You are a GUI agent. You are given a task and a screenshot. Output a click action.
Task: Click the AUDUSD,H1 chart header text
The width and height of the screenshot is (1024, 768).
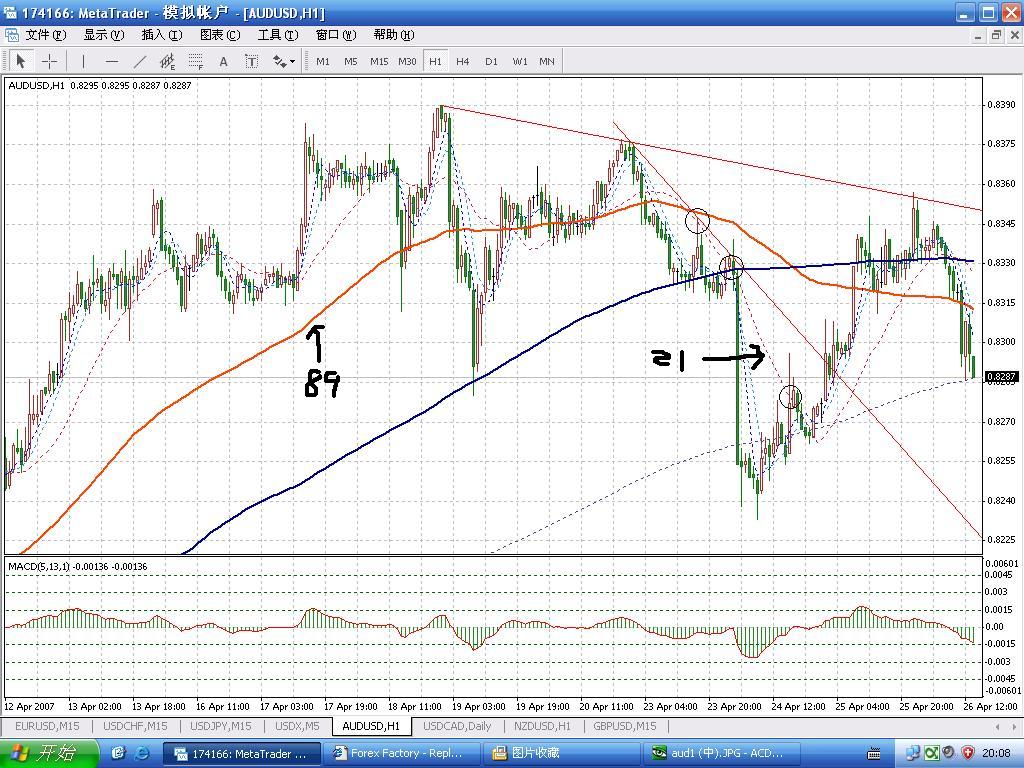coord(100,85)
